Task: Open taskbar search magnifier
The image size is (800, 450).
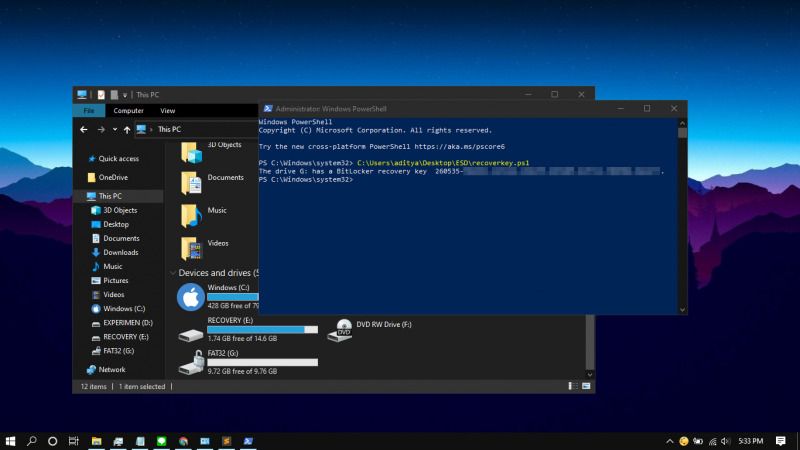Action: [32, 441]
